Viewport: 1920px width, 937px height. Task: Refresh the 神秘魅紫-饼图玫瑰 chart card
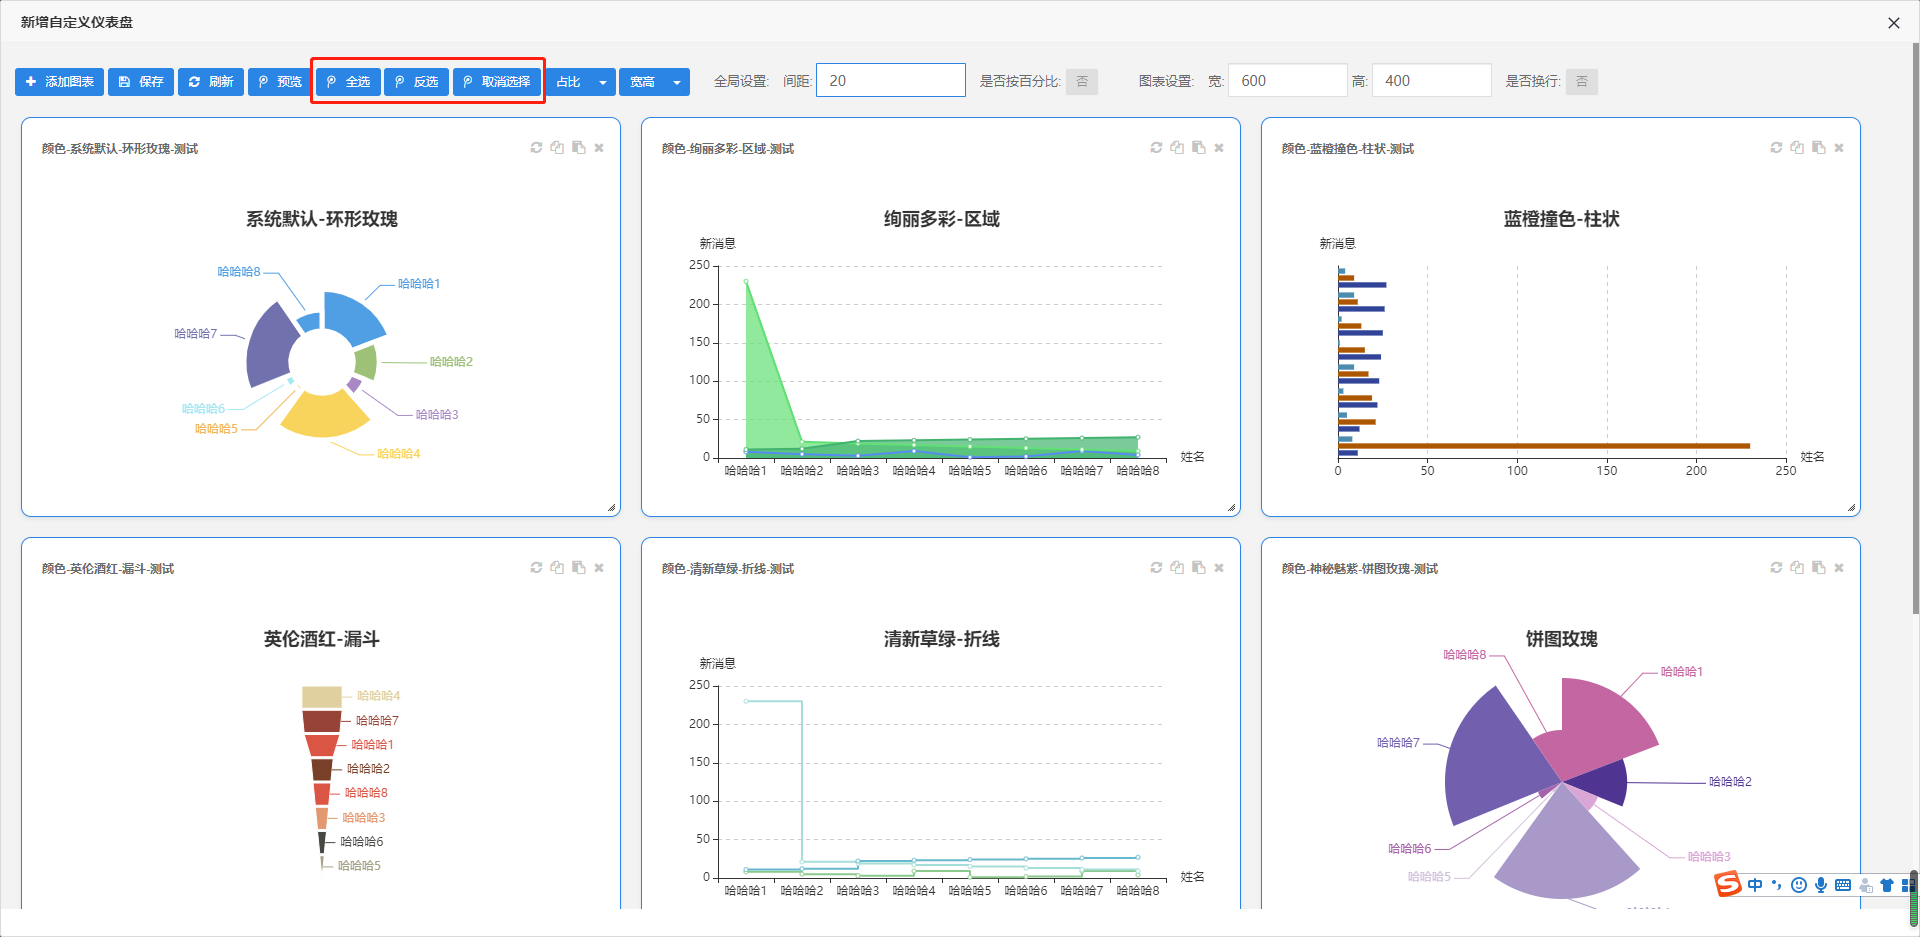(1776, 568)
